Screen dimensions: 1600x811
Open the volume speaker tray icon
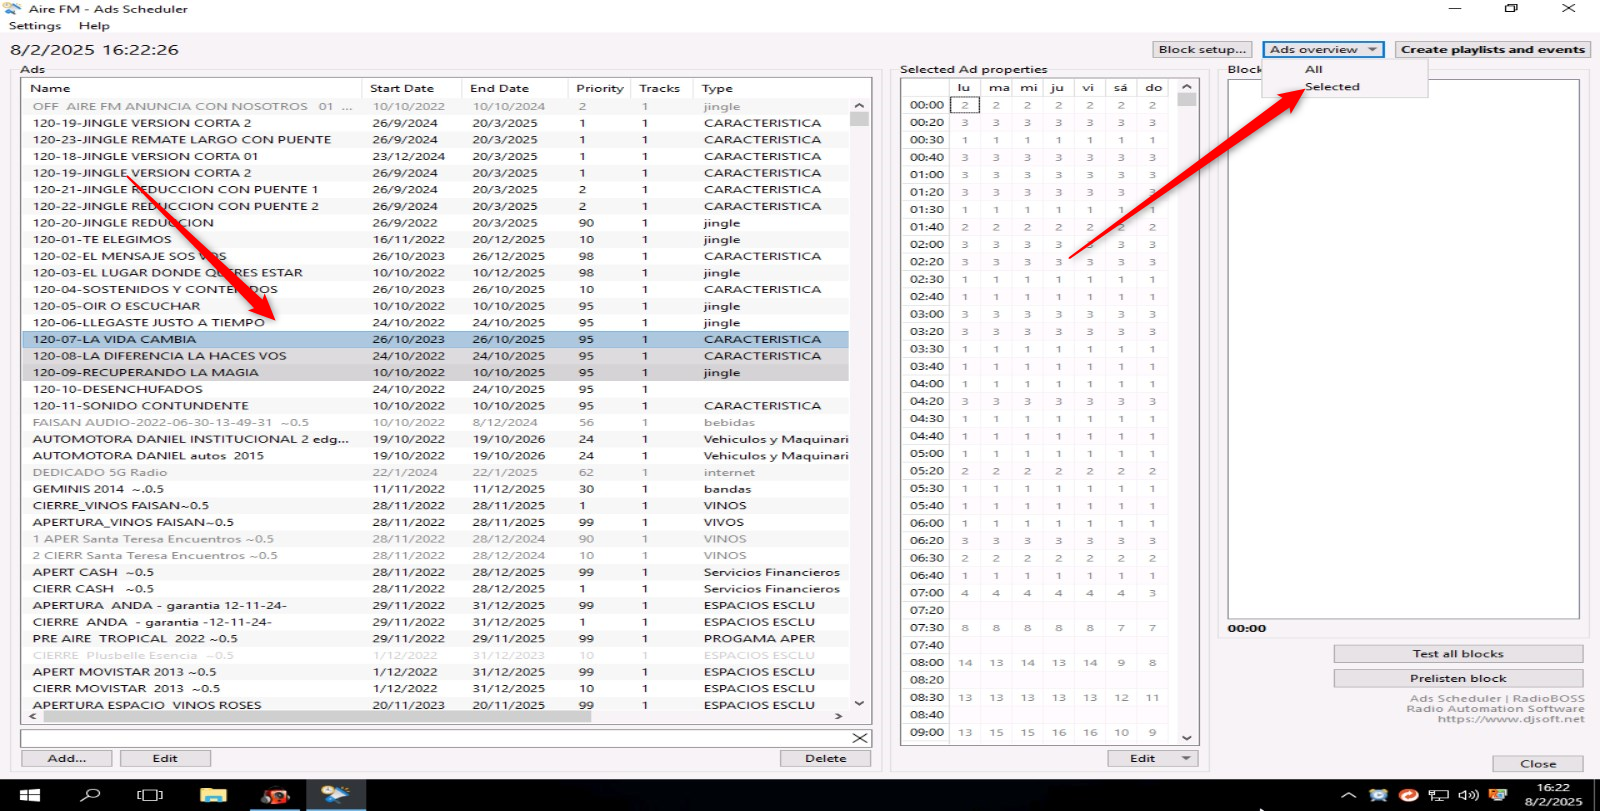[x=1468, y=796]
